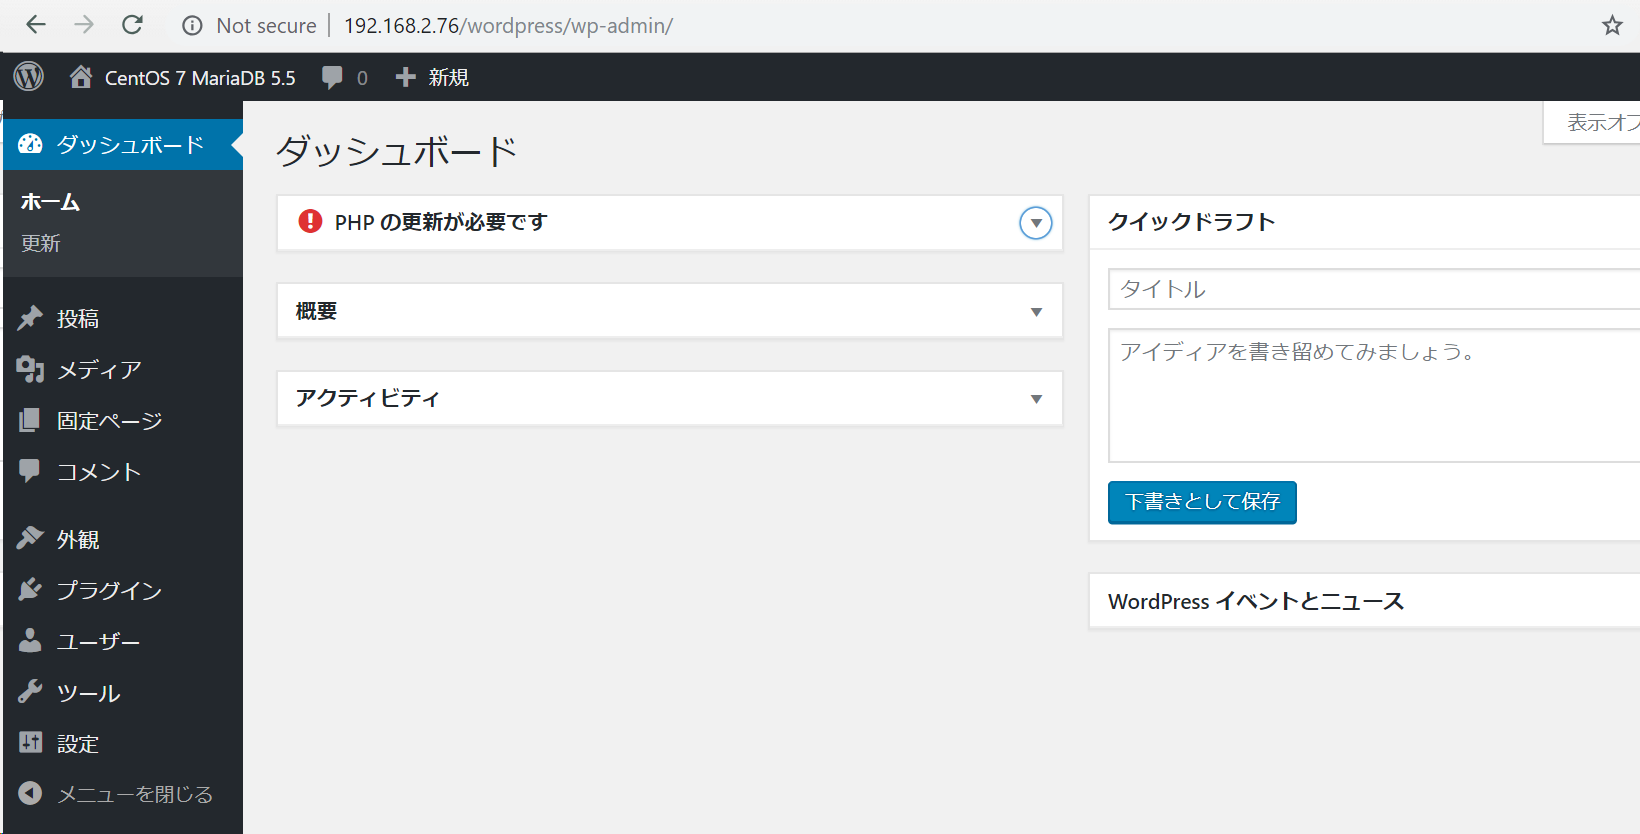View site security info icon
Screen dimensions: 1640x834
click(x=192, y=26)
